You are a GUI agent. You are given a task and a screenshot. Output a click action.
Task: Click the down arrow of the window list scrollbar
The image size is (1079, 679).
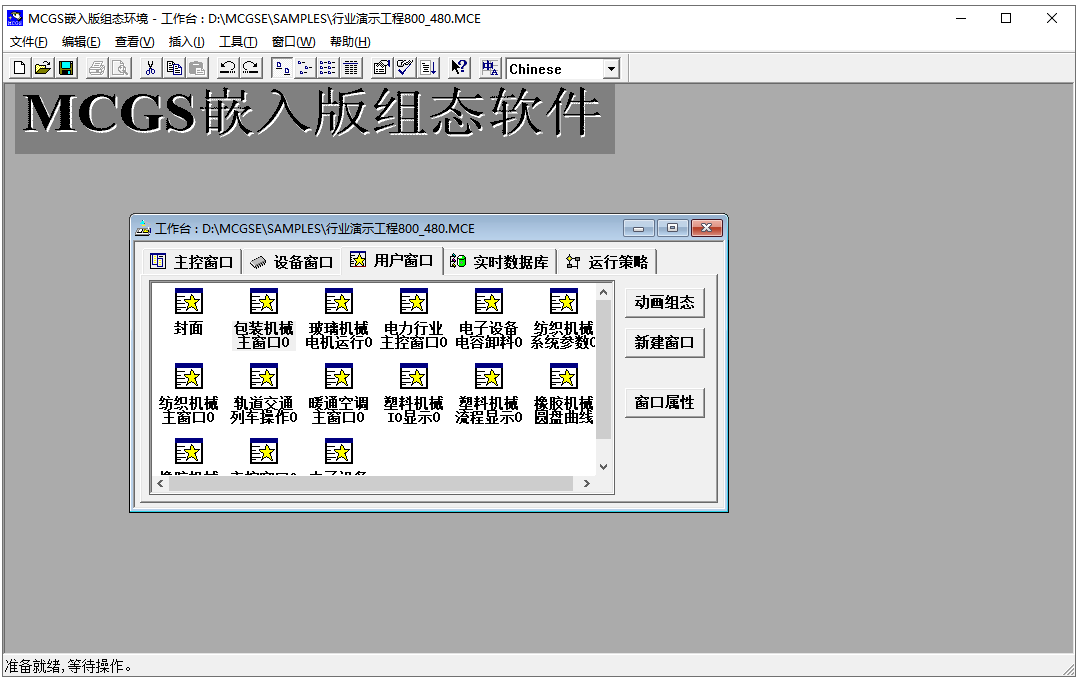pos(603,466)
